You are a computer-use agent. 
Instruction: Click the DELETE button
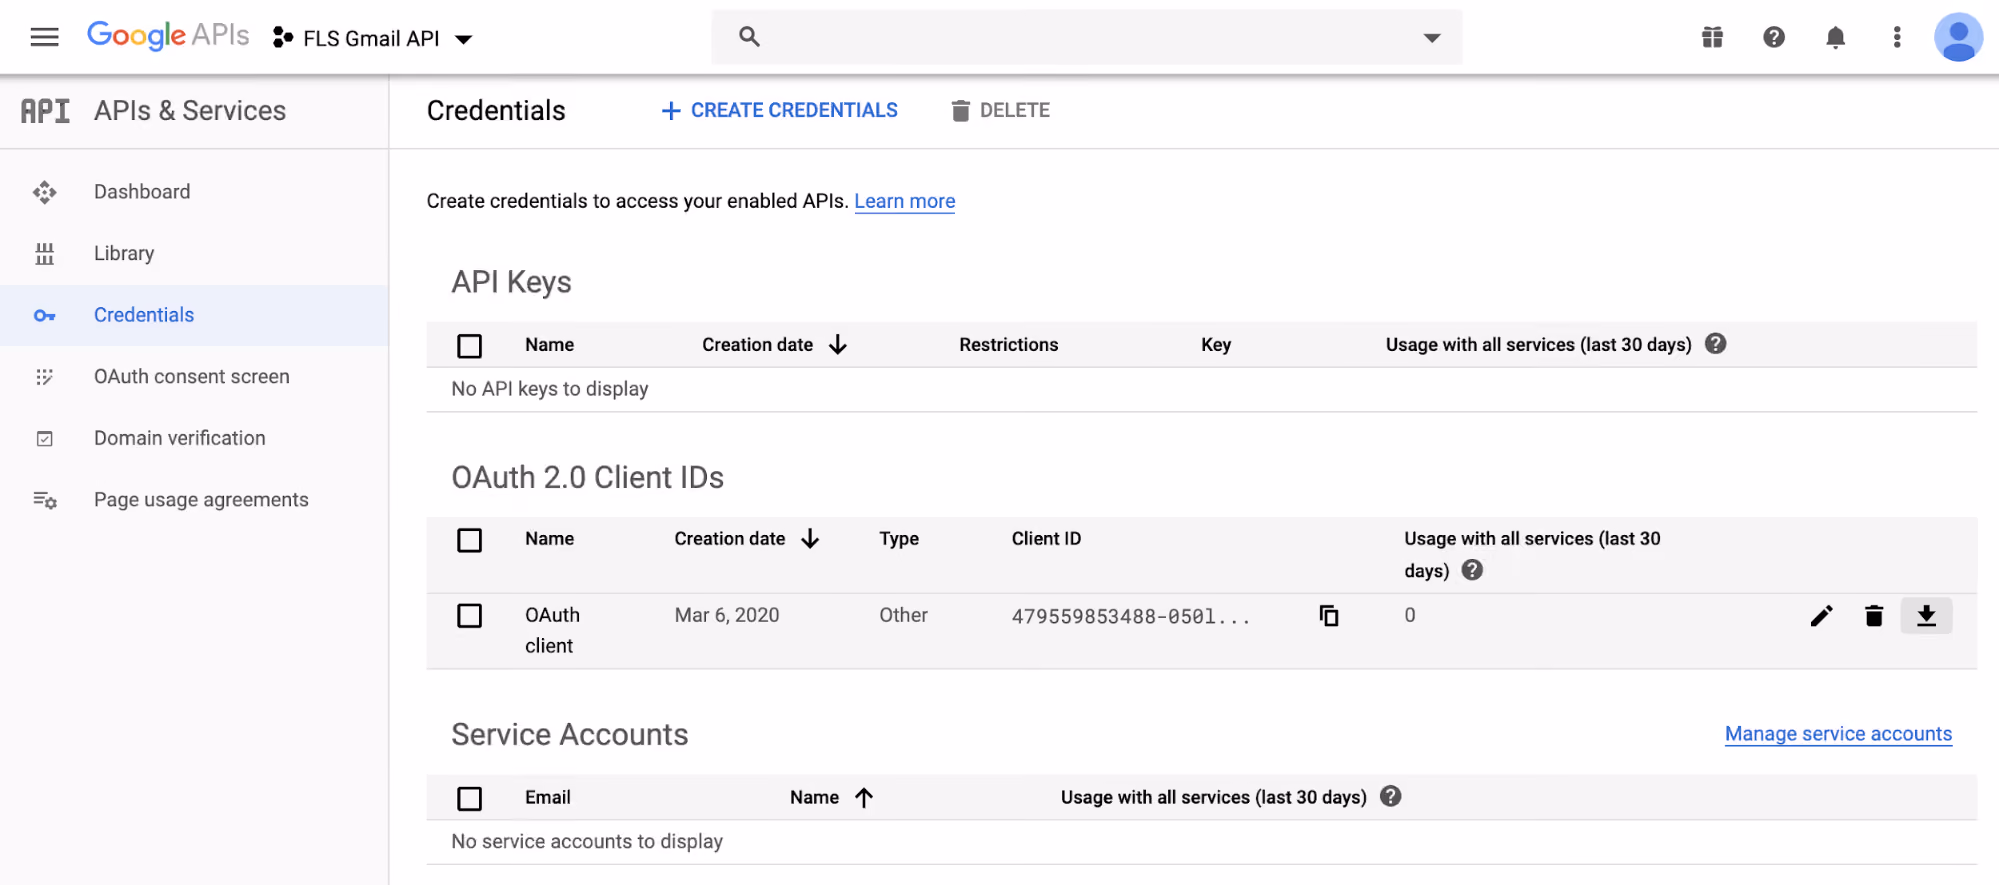pyautogui.click(x=1000, y=110)
